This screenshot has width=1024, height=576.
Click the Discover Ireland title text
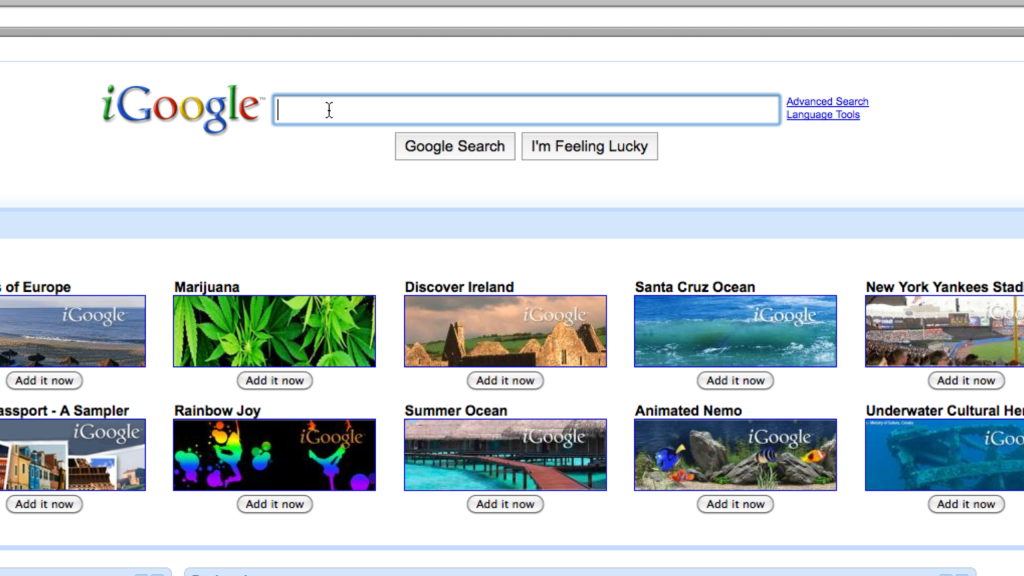point(459,287)
